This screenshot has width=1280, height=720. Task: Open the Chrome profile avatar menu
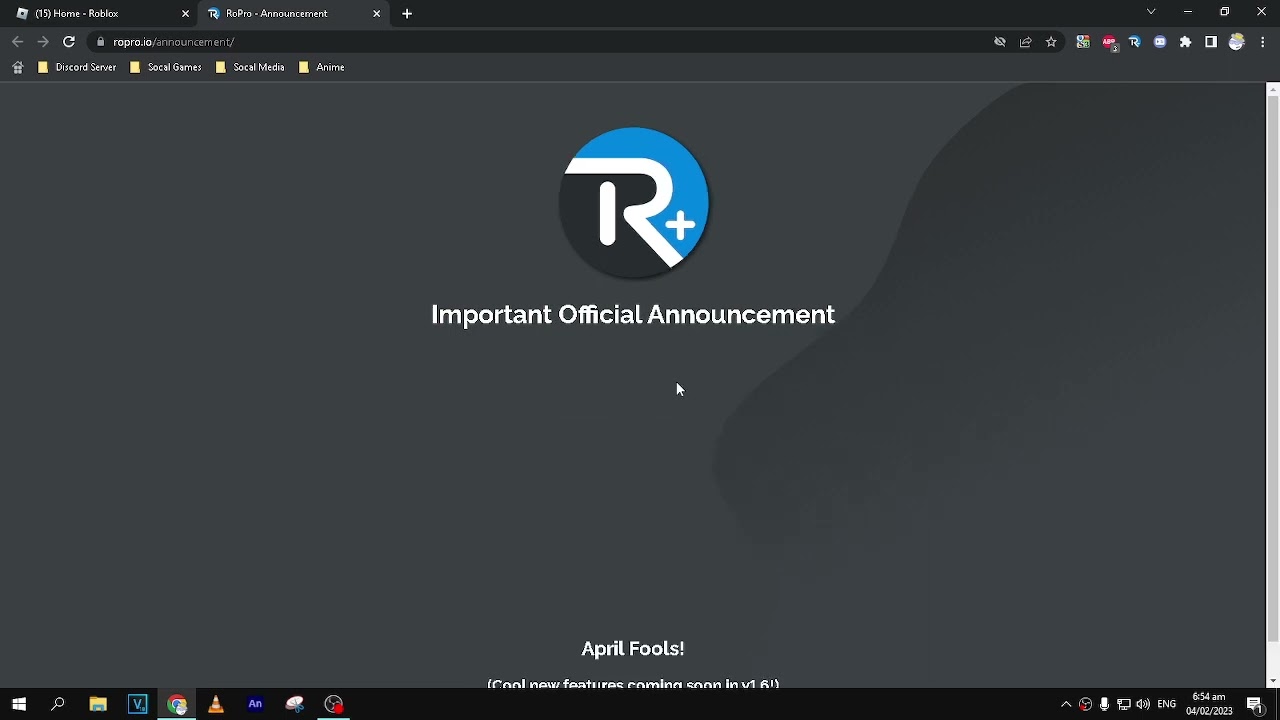click(x=1237, y=42)
